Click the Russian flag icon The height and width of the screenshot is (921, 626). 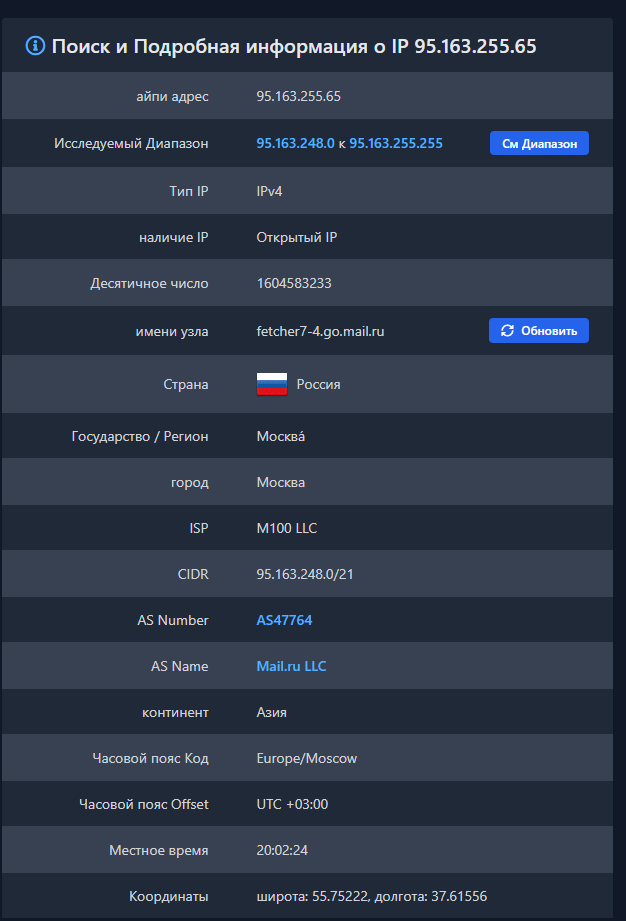click(272, 384)
